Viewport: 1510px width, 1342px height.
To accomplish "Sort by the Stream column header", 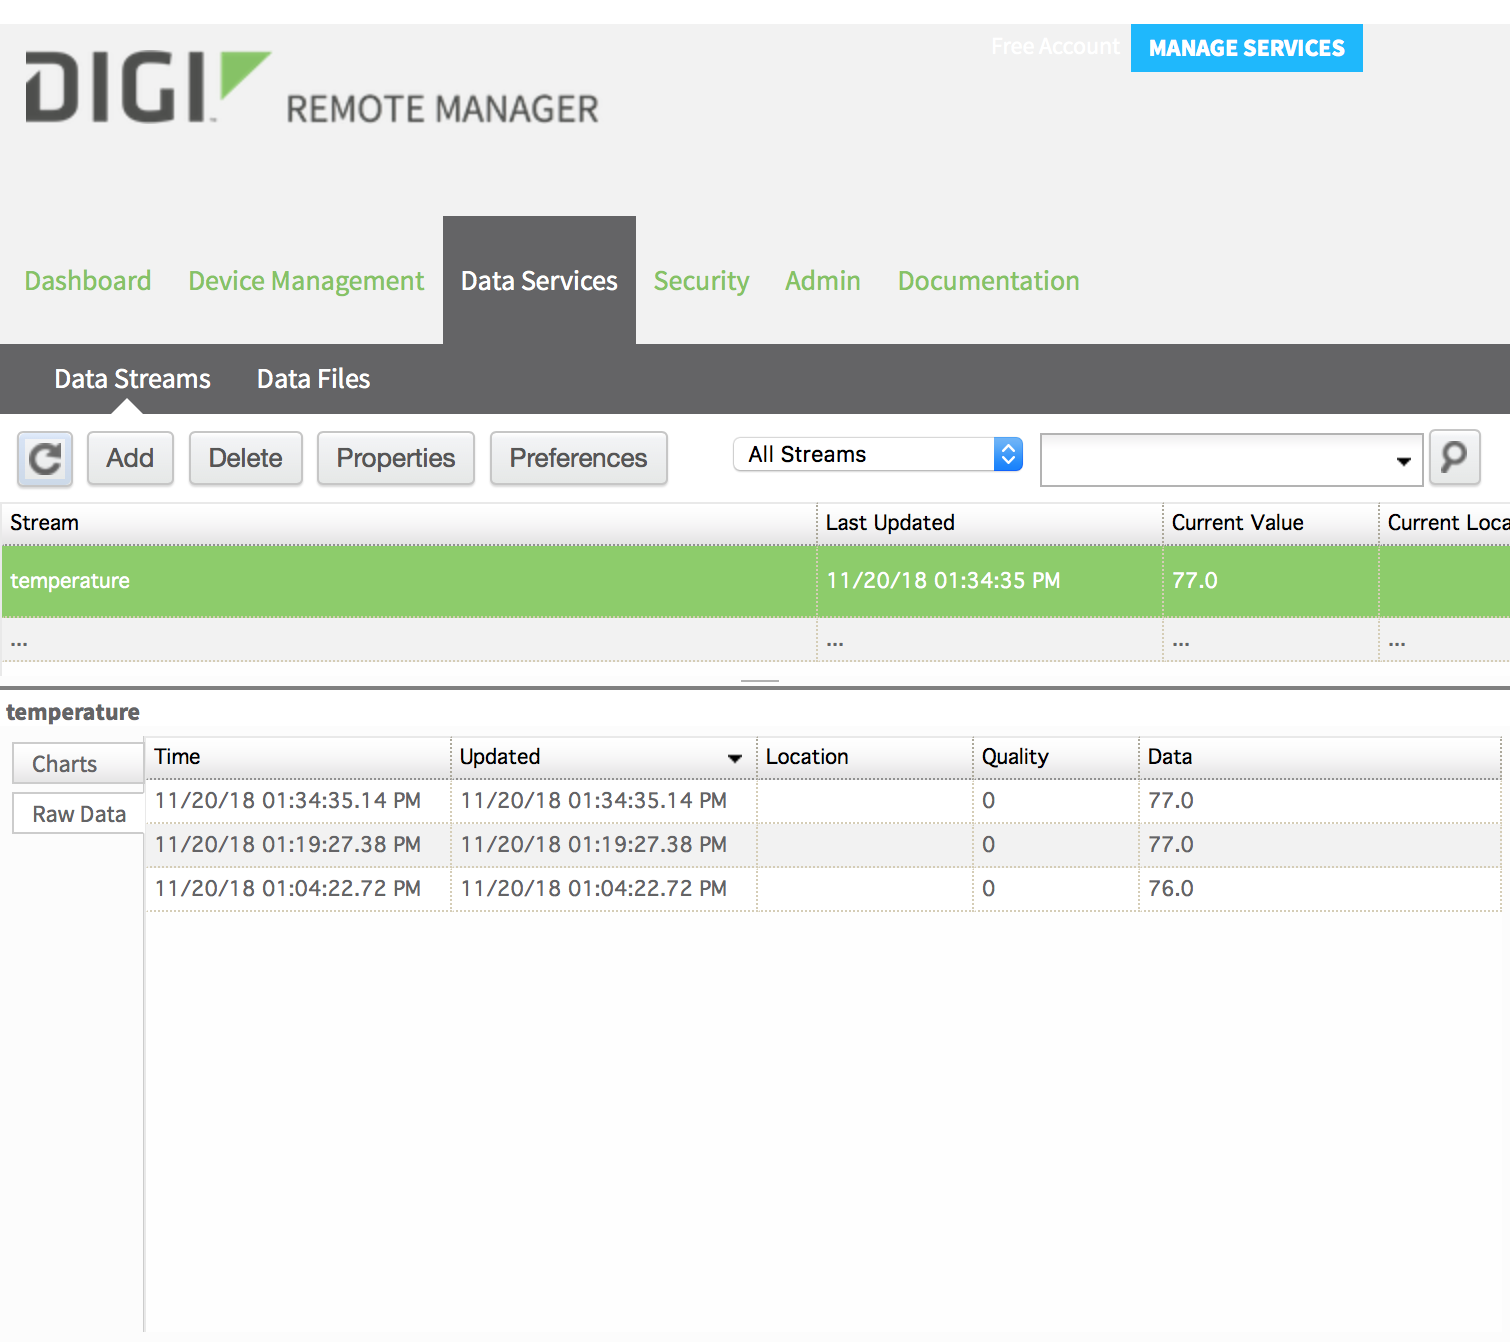I will (409, 523).
